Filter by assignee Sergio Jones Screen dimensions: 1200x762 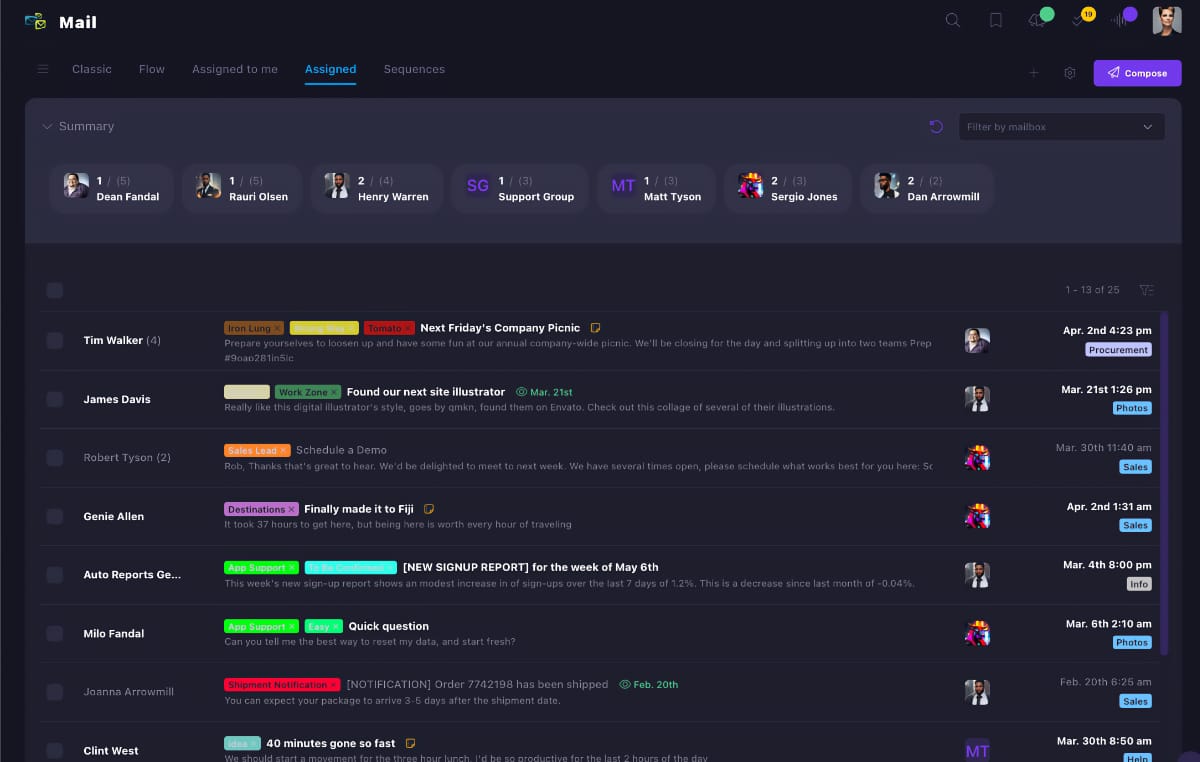click(x=787, y=188)
